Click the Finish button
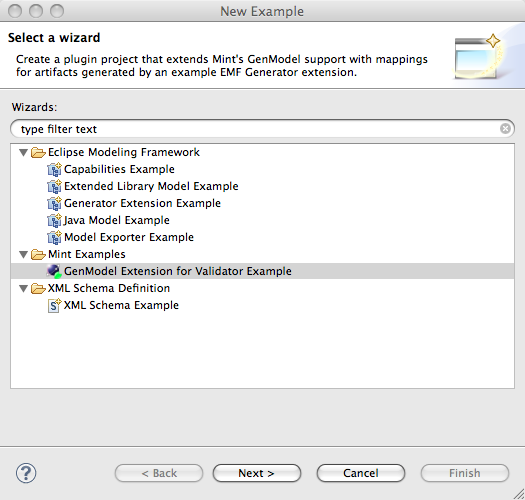 tap(465, 473)
